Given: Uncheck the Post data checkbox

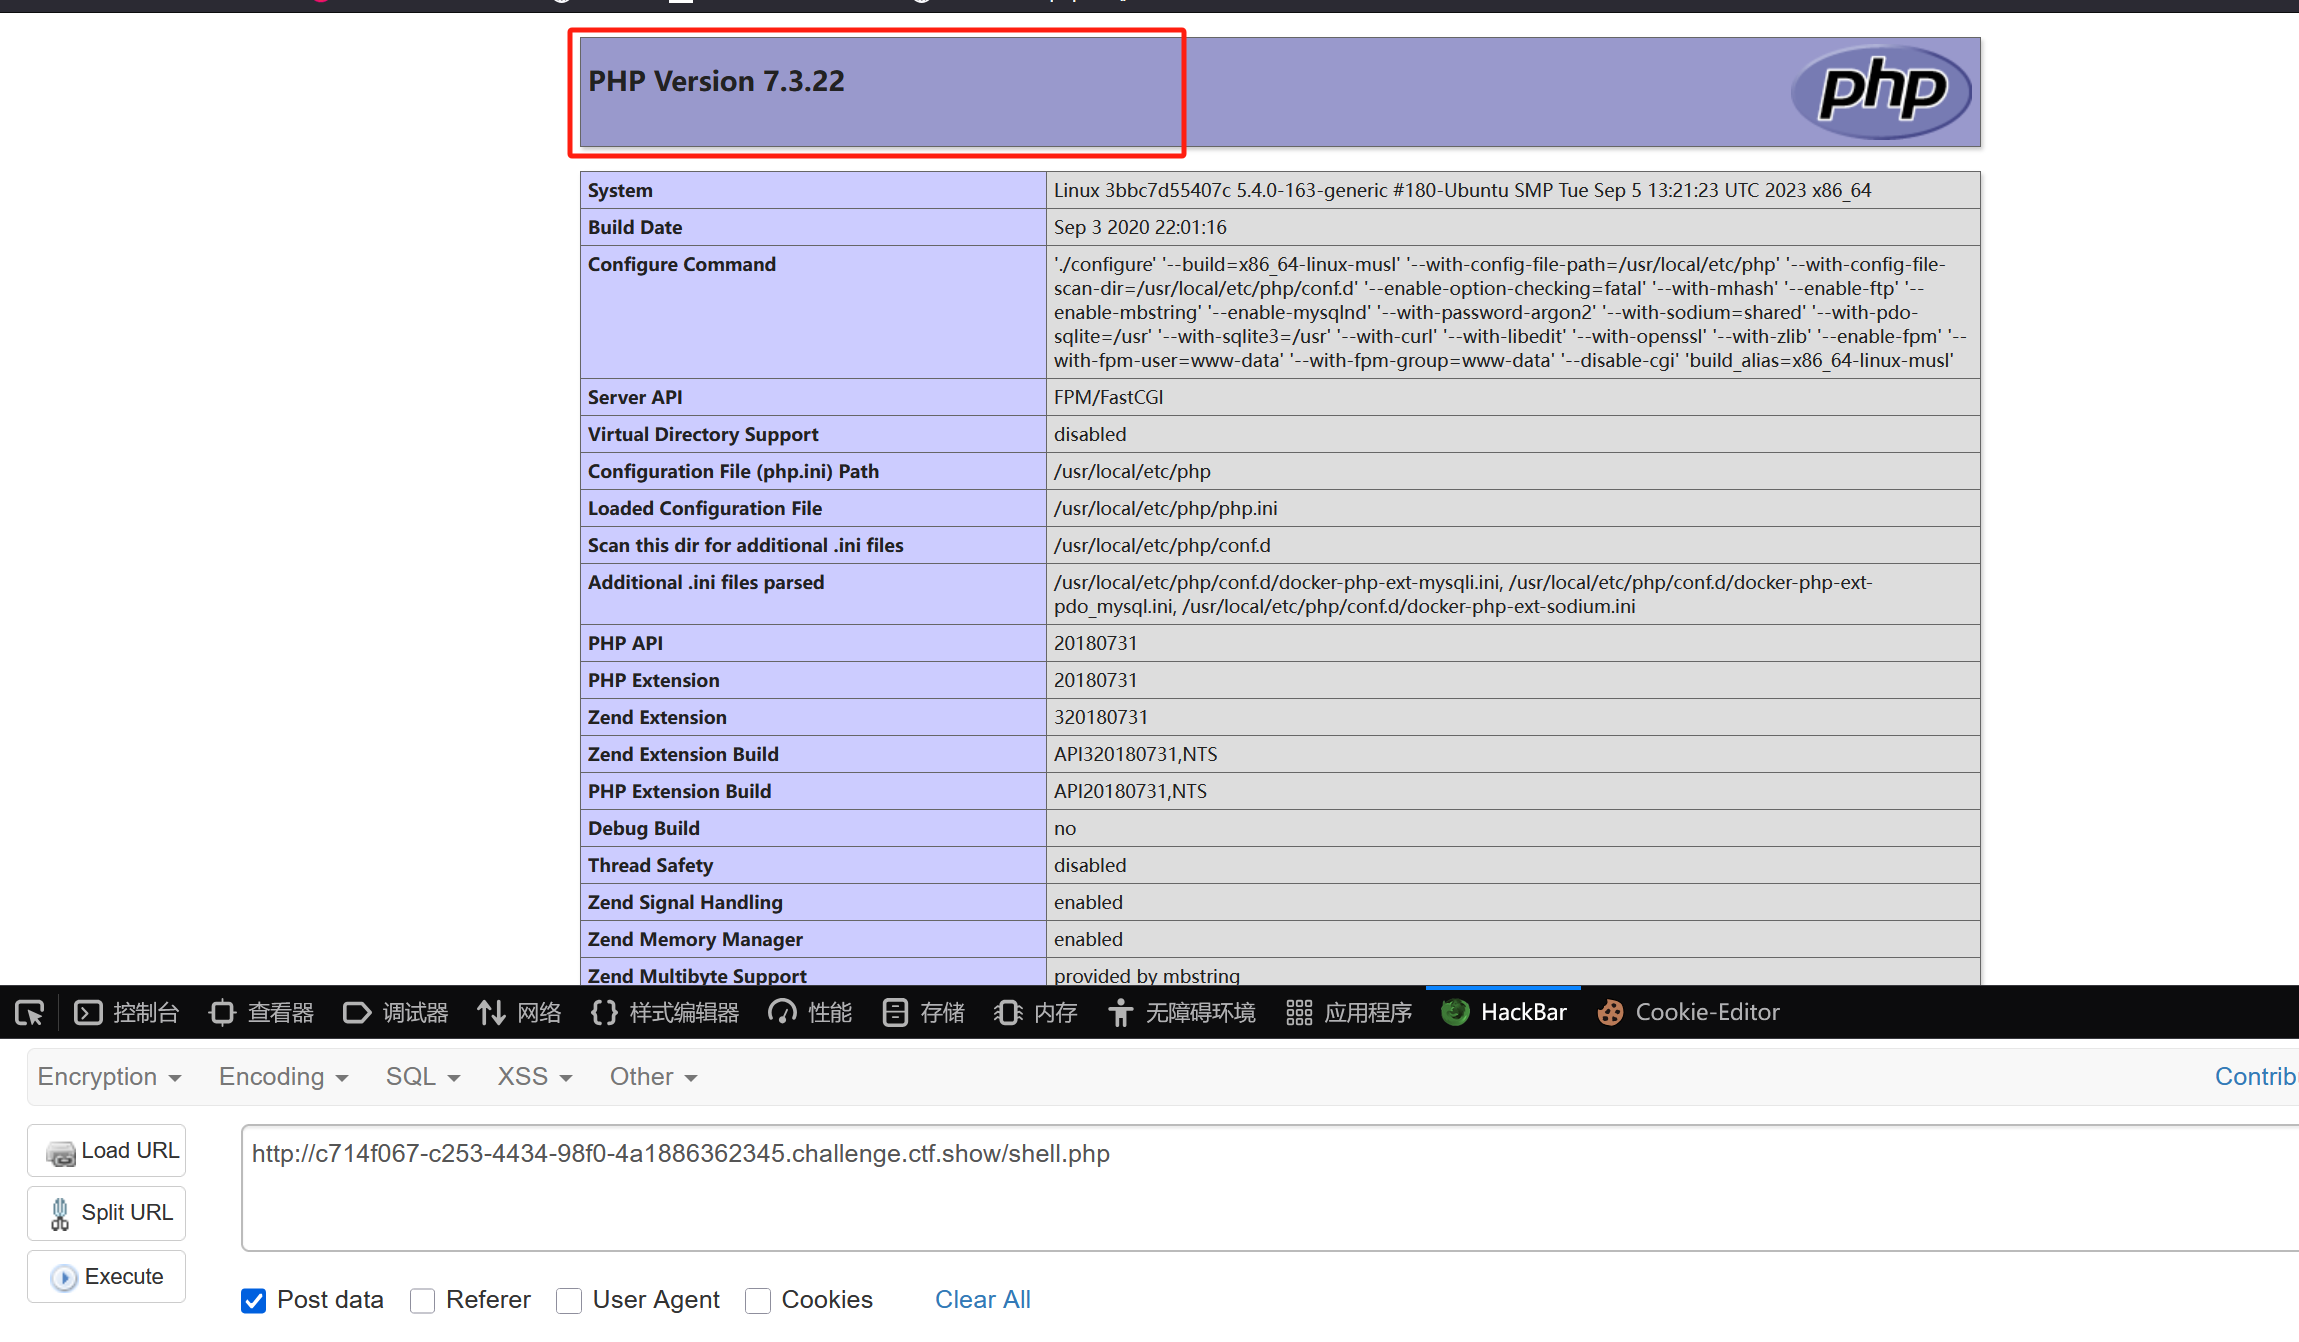Looking at the screenshot, I should click(x=254, y=1300).
